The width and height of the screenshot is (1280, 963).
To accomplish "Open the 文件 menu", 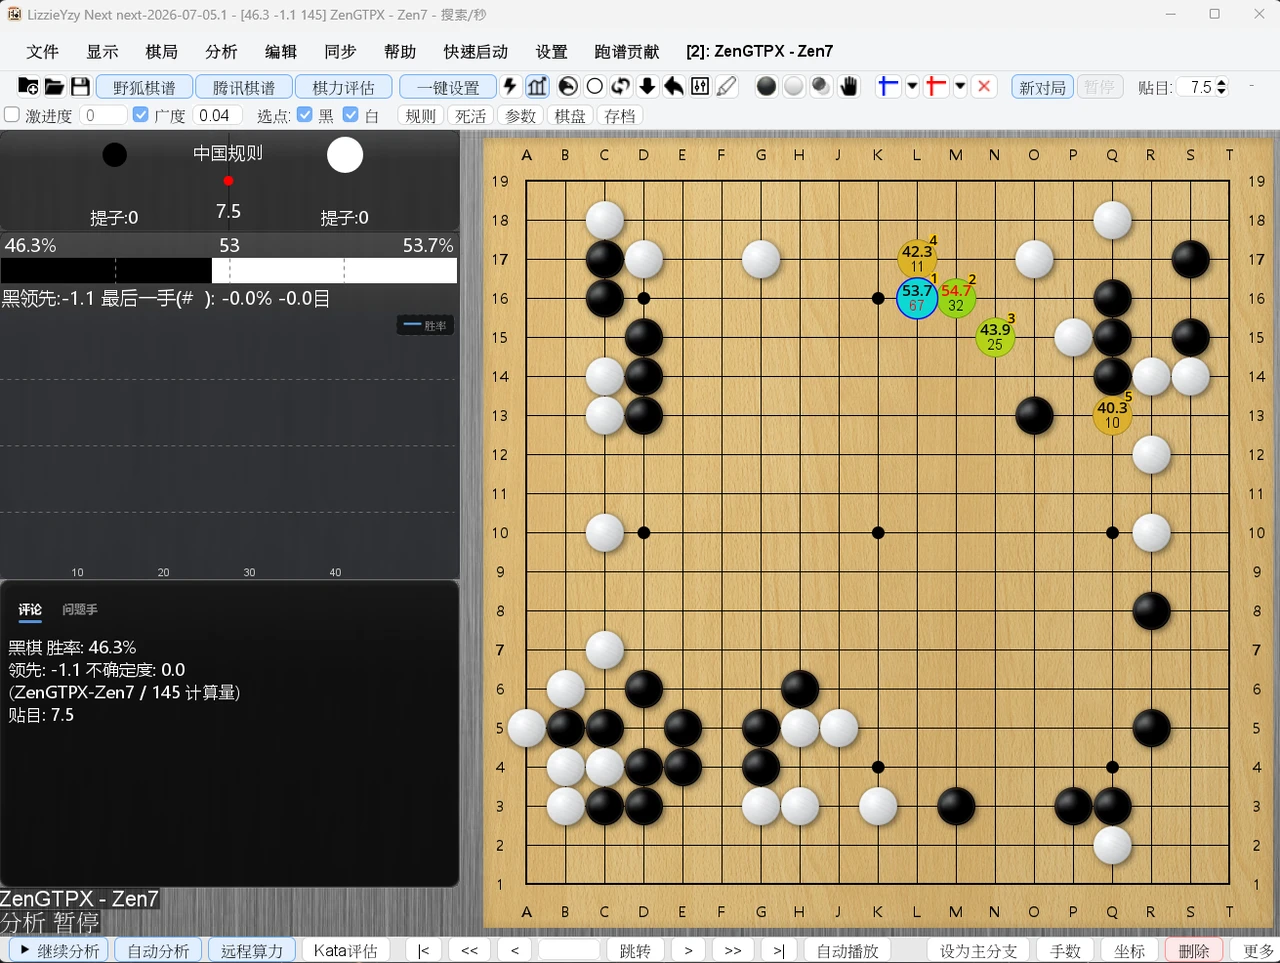I will tap(43, 51).
